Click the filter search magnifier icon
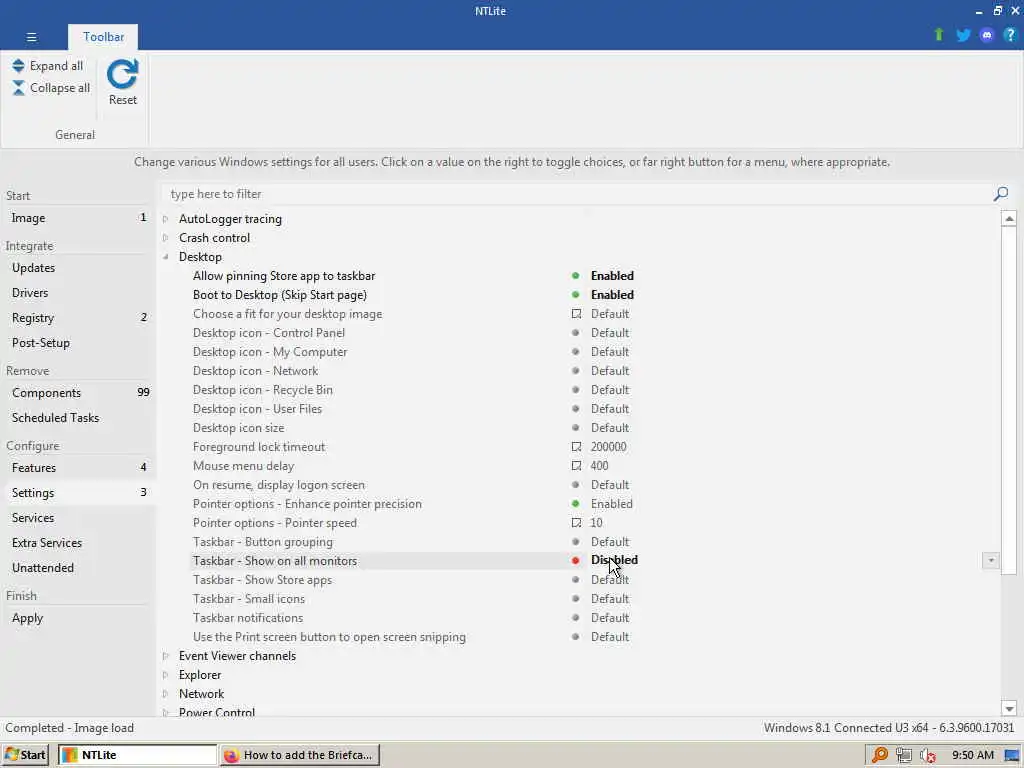 click(1000, 194)
